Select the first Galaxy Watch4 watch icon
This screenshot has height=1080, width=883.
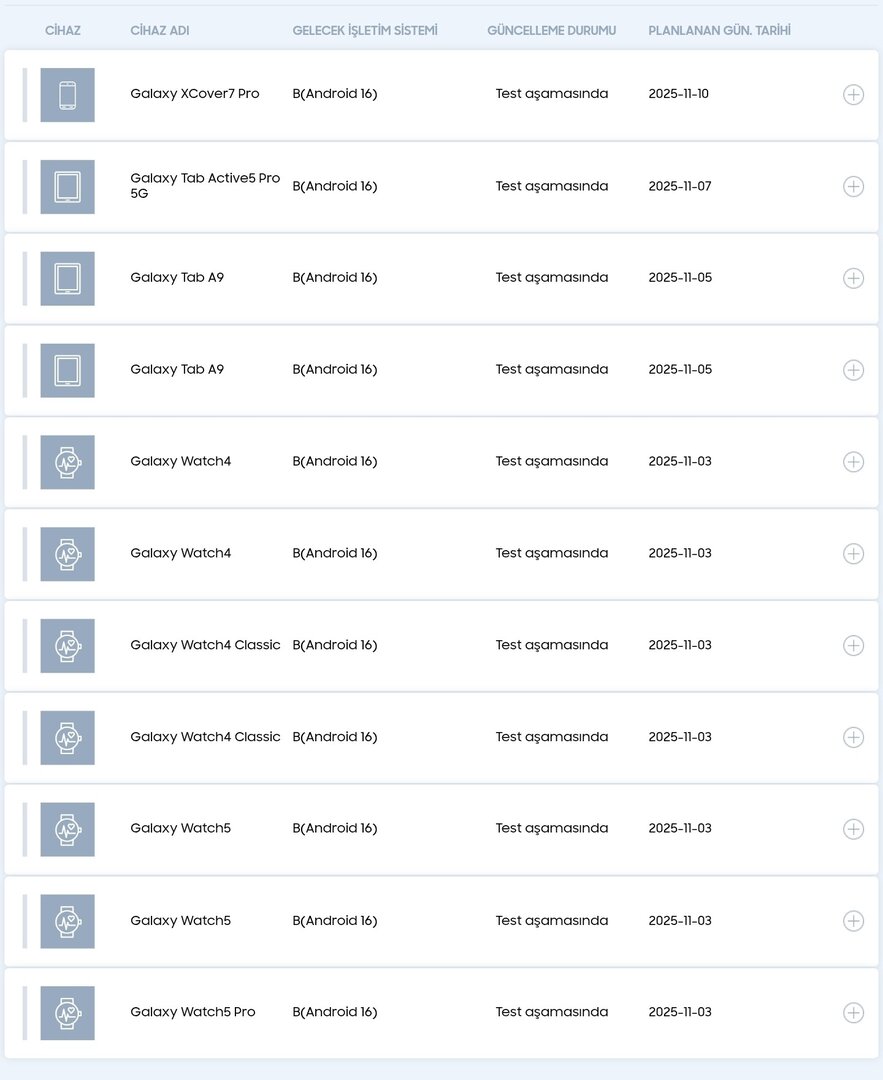[x=67, y=462]
